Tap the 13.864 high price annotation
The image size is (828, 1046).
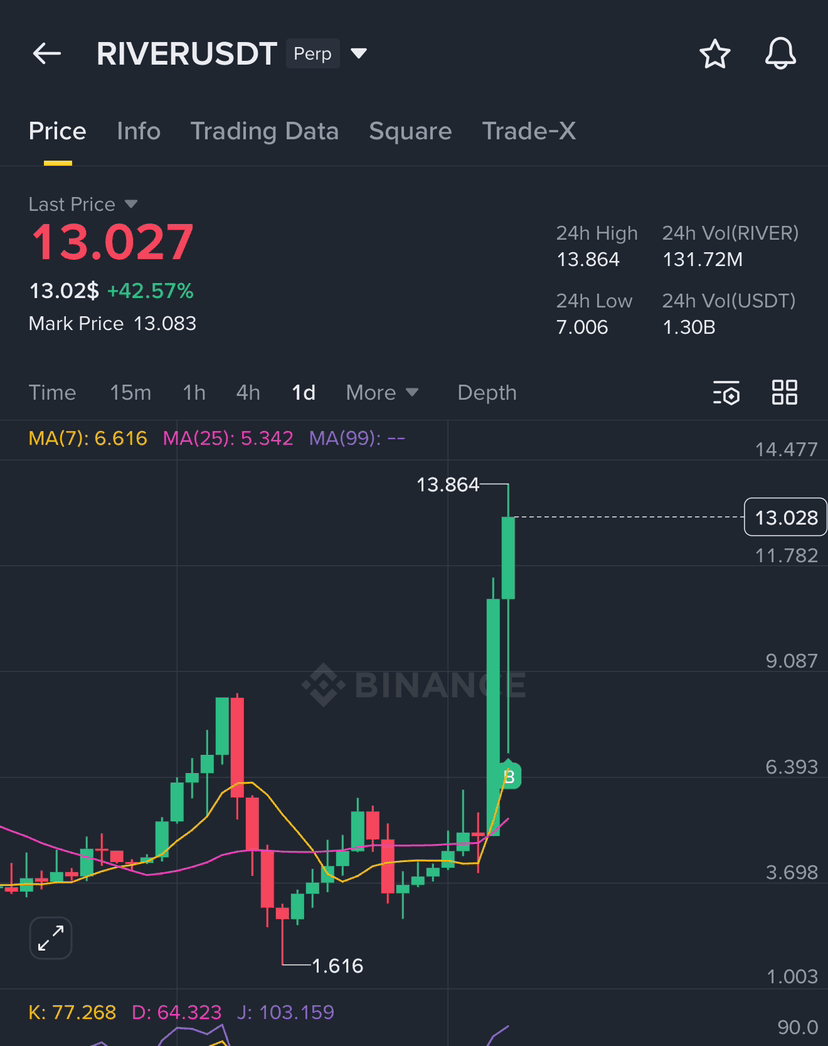tap(448, 484)
